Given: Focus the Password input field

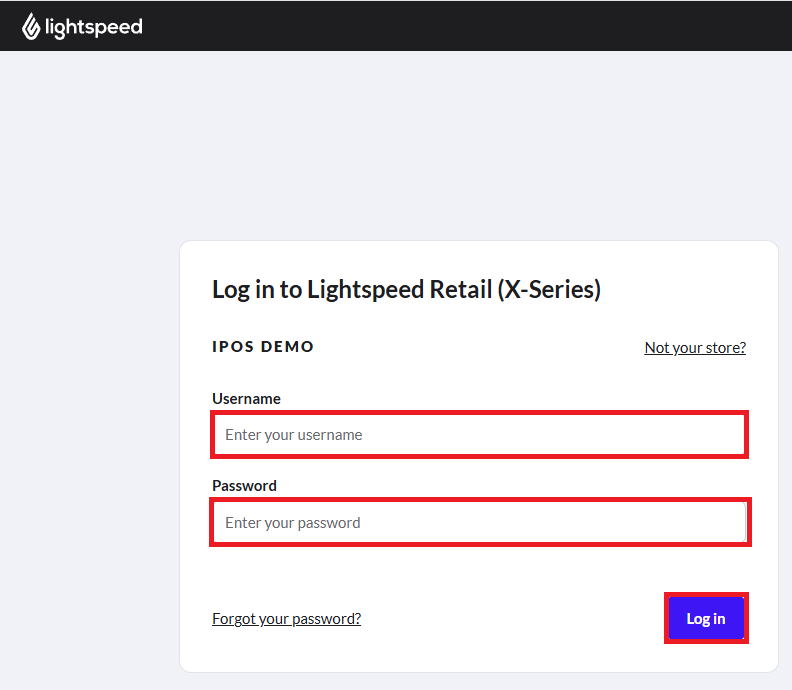Looking at the screenshot, I should (x=480, y=522).
